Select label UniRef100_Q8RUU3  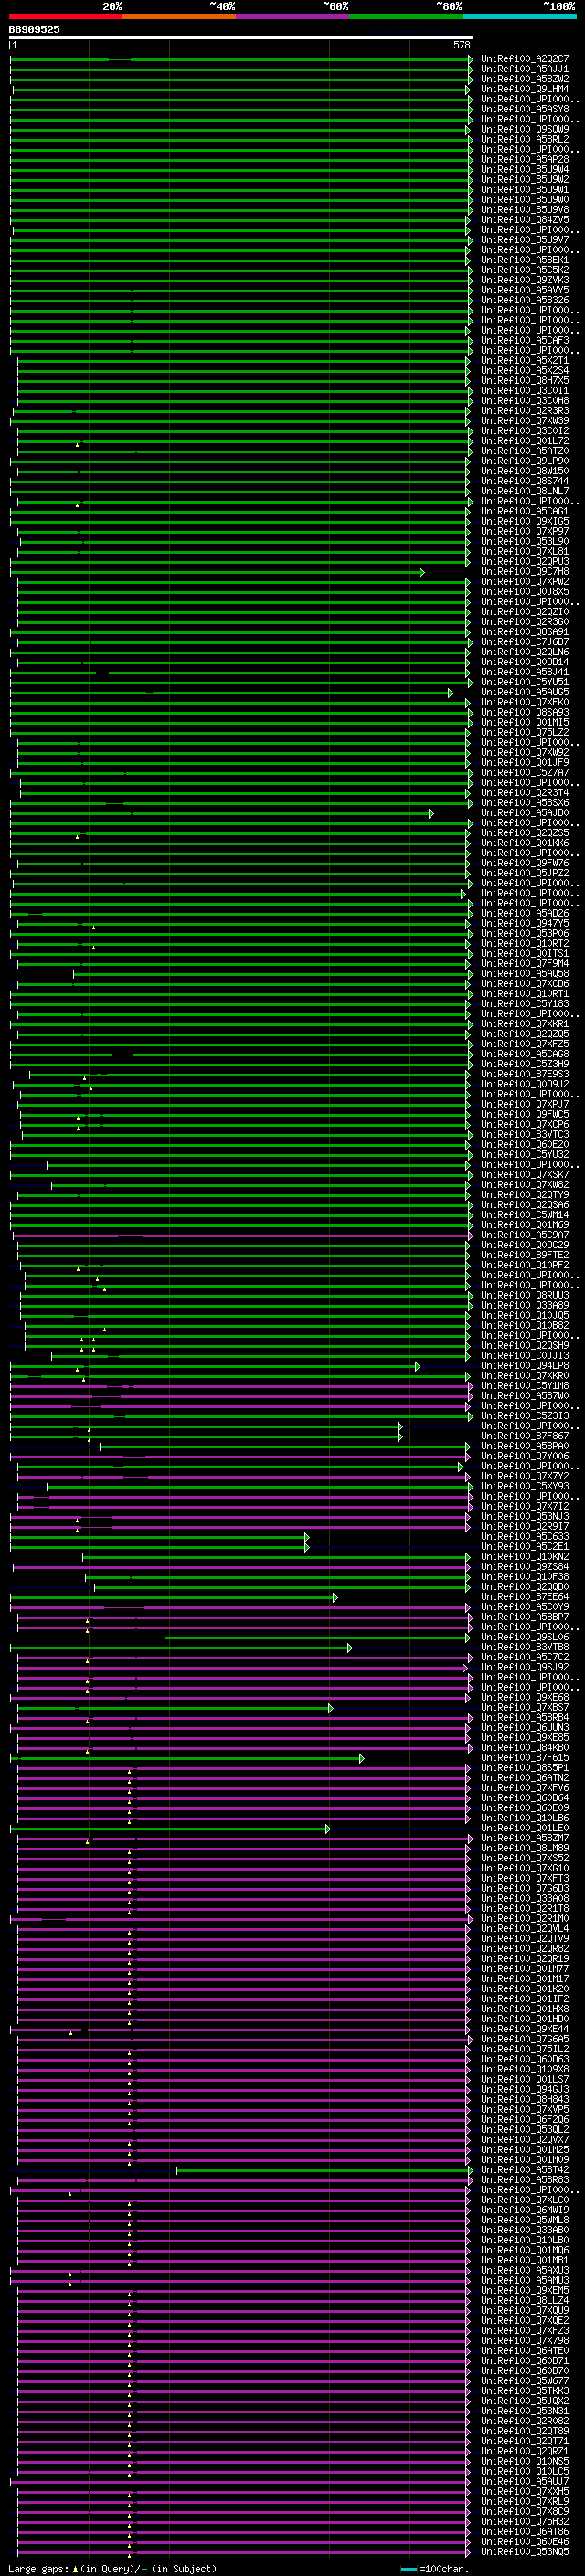point(525,1295)
